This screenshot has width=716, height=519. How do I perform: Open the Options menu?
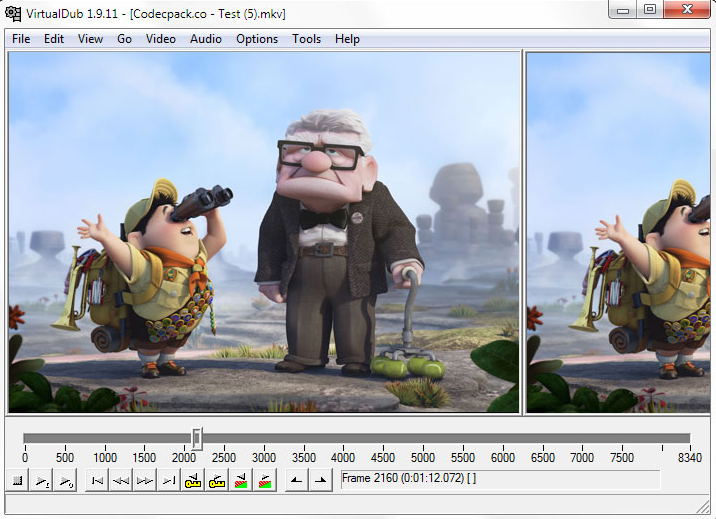coord(257,39)
